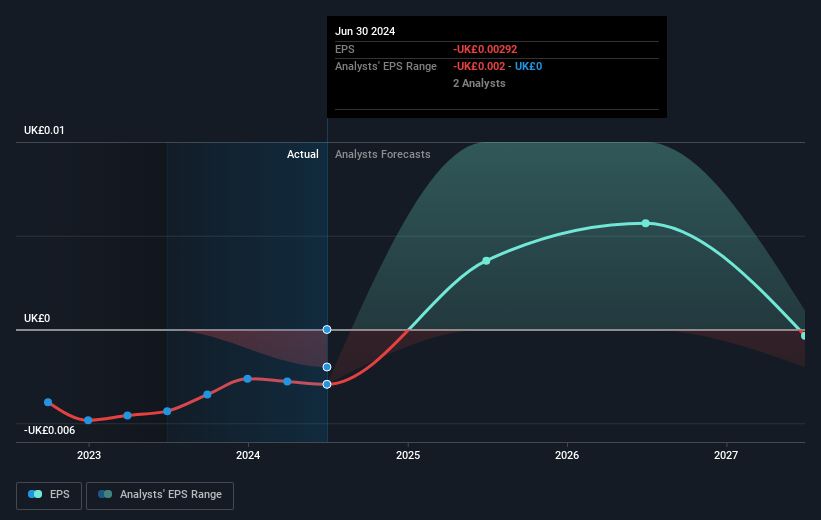Click the 2024 x-axis label
821x520 pixels.
coord(248,456)
